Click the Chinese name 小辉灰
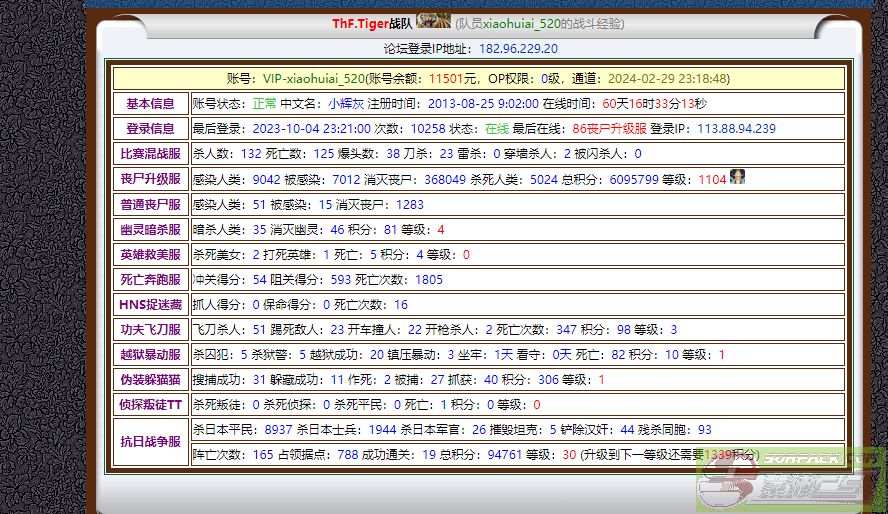Screen dimensions: 888x514 pos(345,104)
